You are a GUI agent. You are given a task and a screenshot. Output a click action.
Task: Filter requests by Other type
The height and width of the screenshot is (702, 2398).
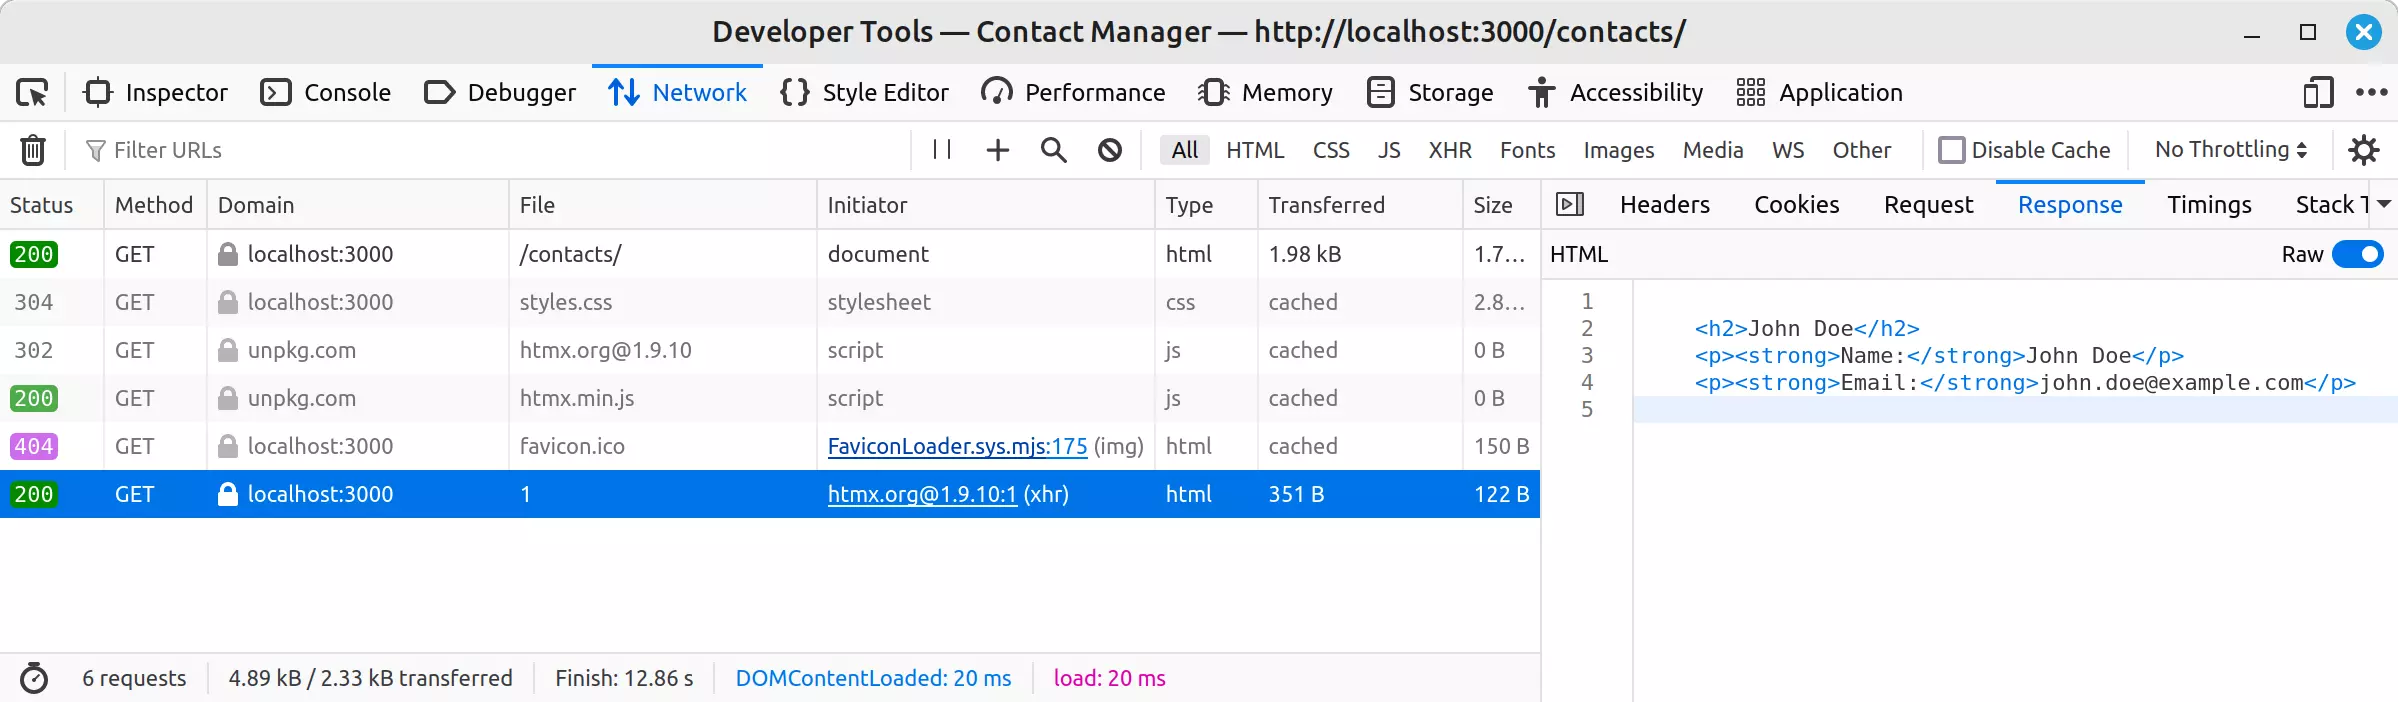point(1861,150)
